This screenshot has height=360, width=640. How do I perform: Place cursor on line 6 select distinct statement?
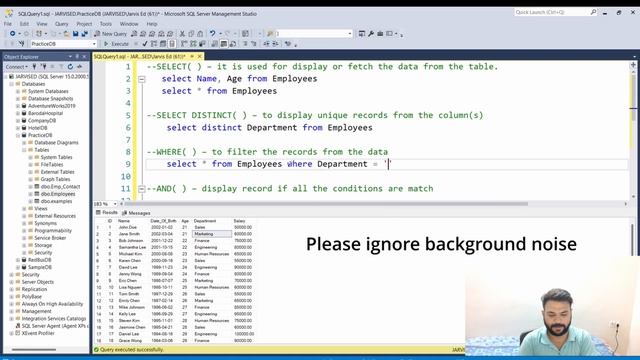269,128
